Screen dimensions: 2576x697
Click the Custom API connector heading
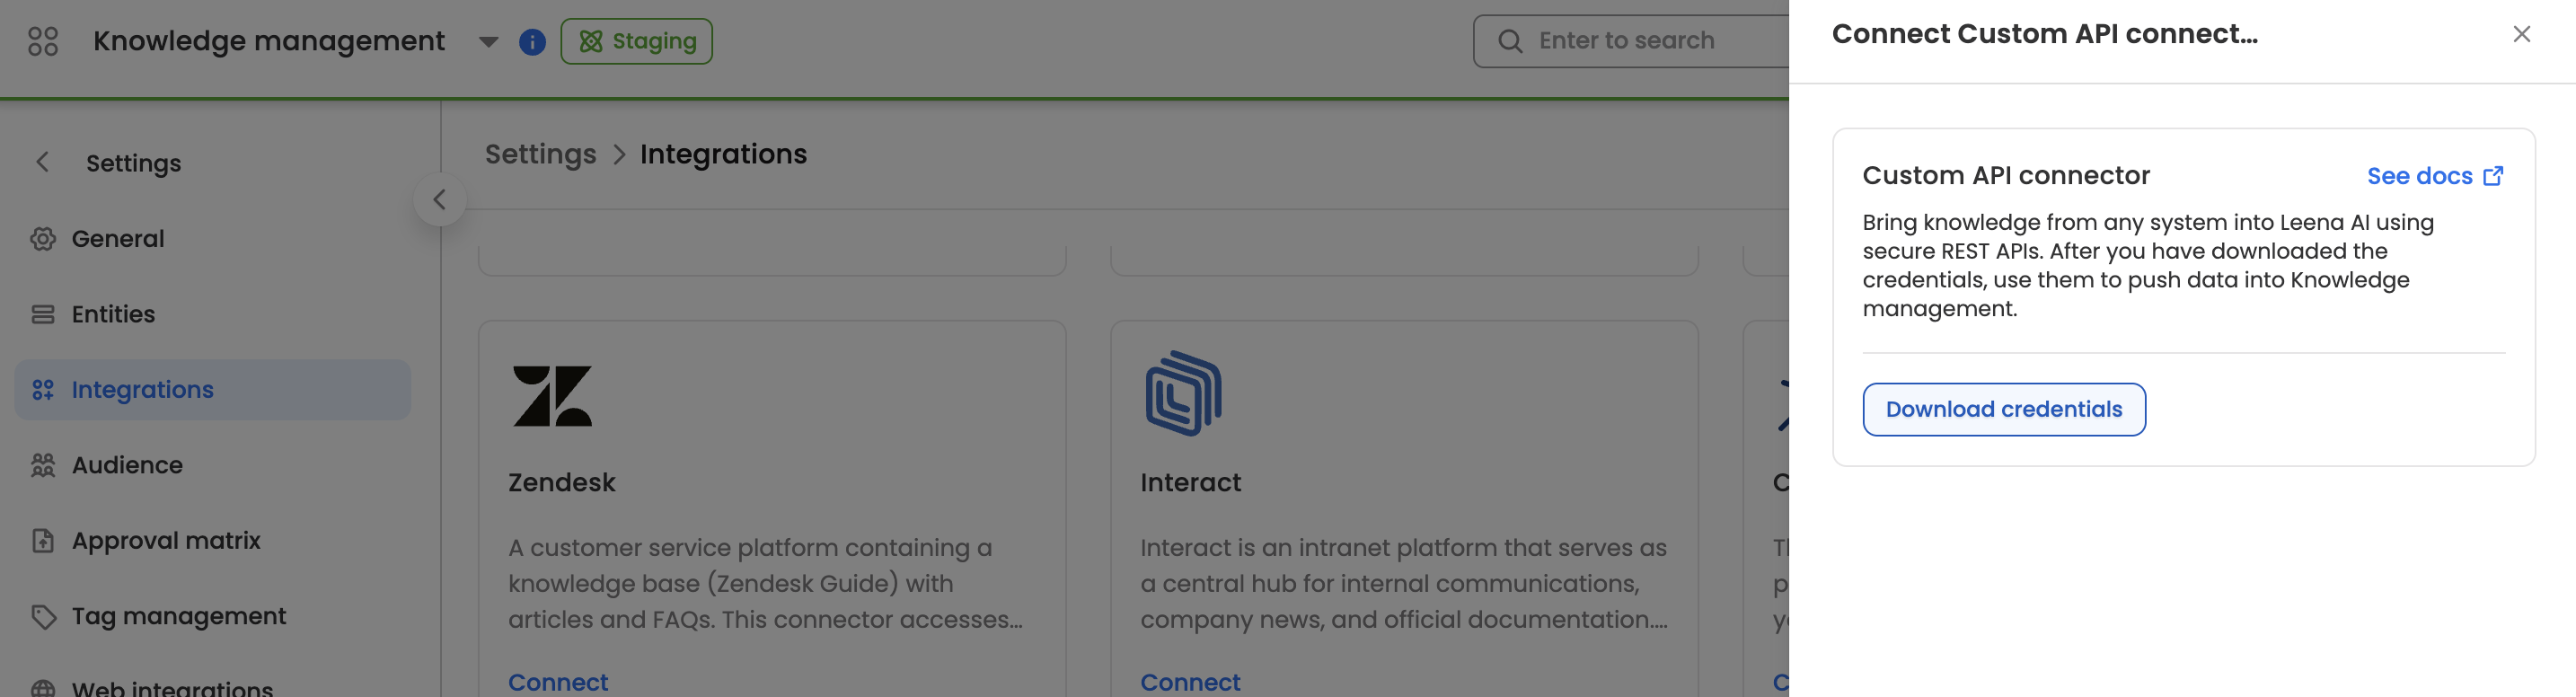coord(2005,176)
